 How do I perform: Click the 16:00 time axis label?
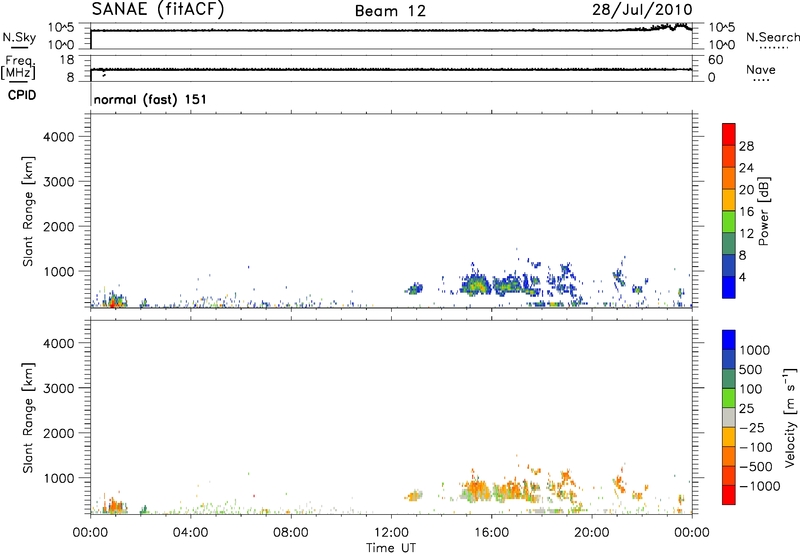tap(491, 533)
